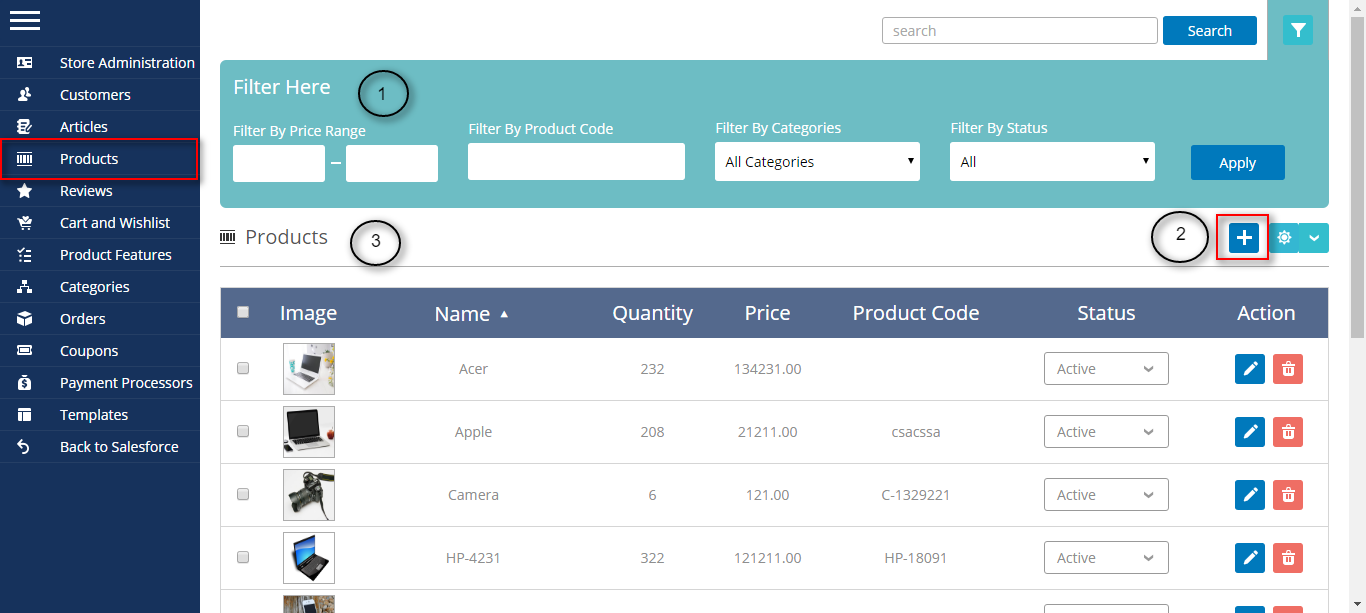The height and width of the screenshot is (613, 1366).
Task: Expand the Filter By Status dropdown
Action: [x=1052, y=162]
